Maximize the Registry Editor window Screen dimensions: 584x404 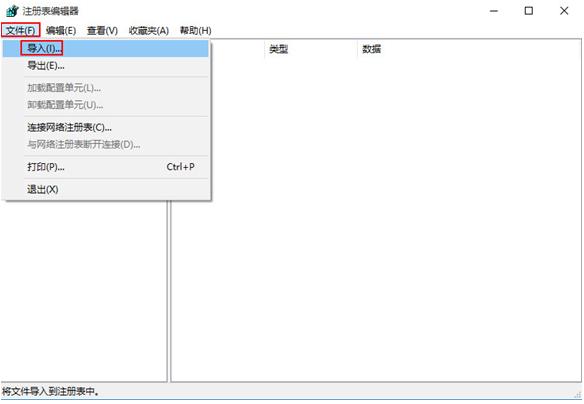click(x=529, y=11)
